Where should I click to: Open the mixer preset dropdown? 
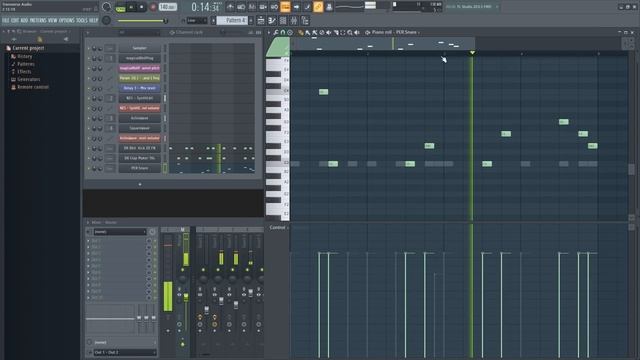120,232
